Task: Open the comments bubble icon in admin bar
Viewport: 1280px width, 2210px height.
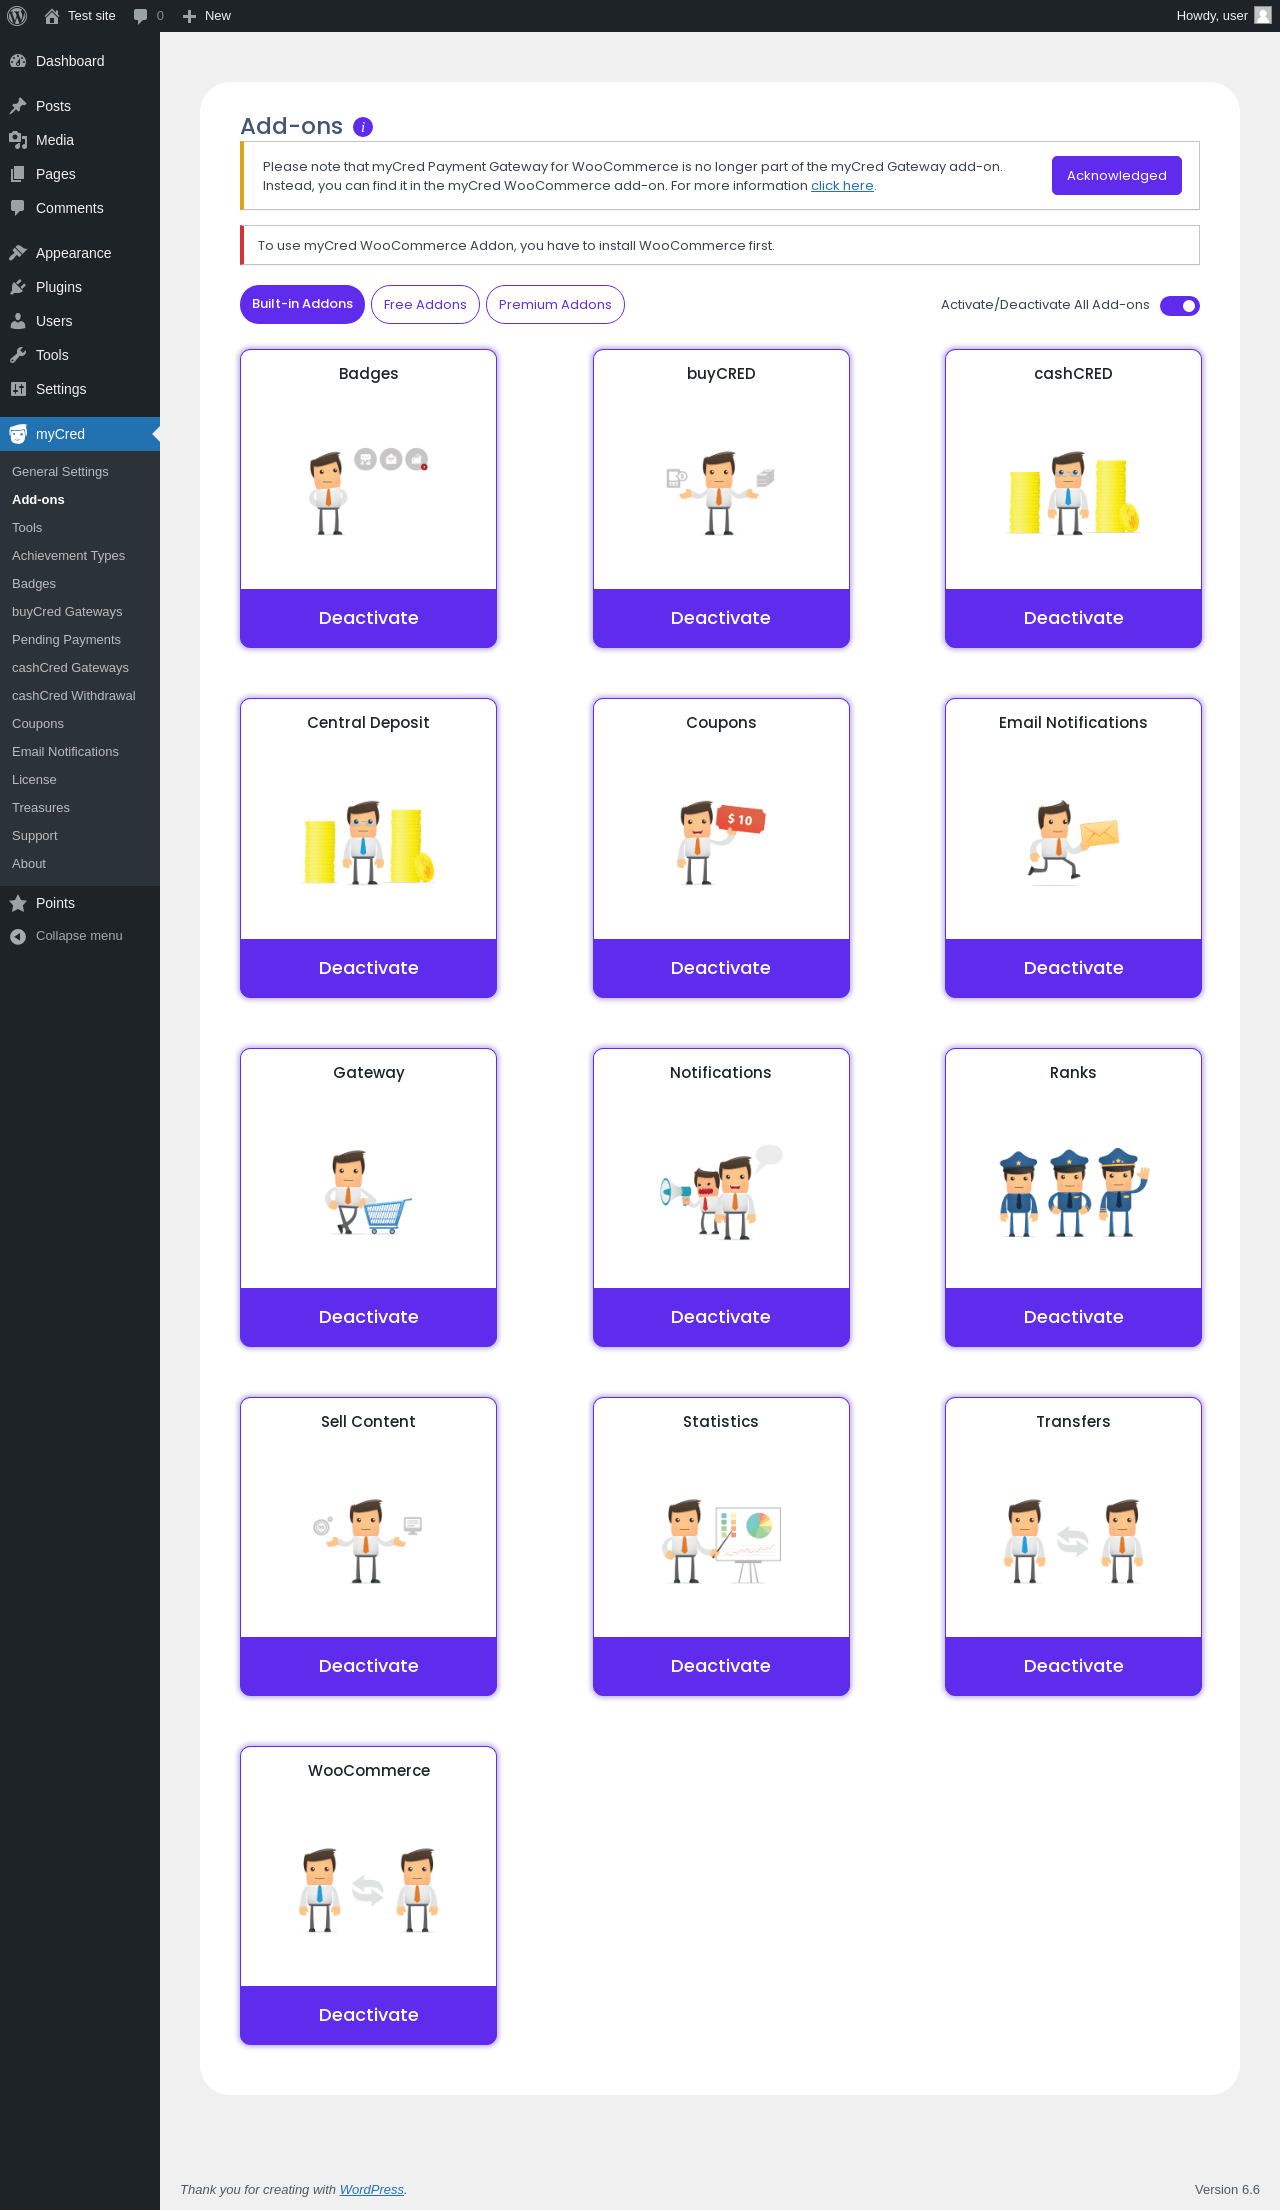Action: point(140,16)
